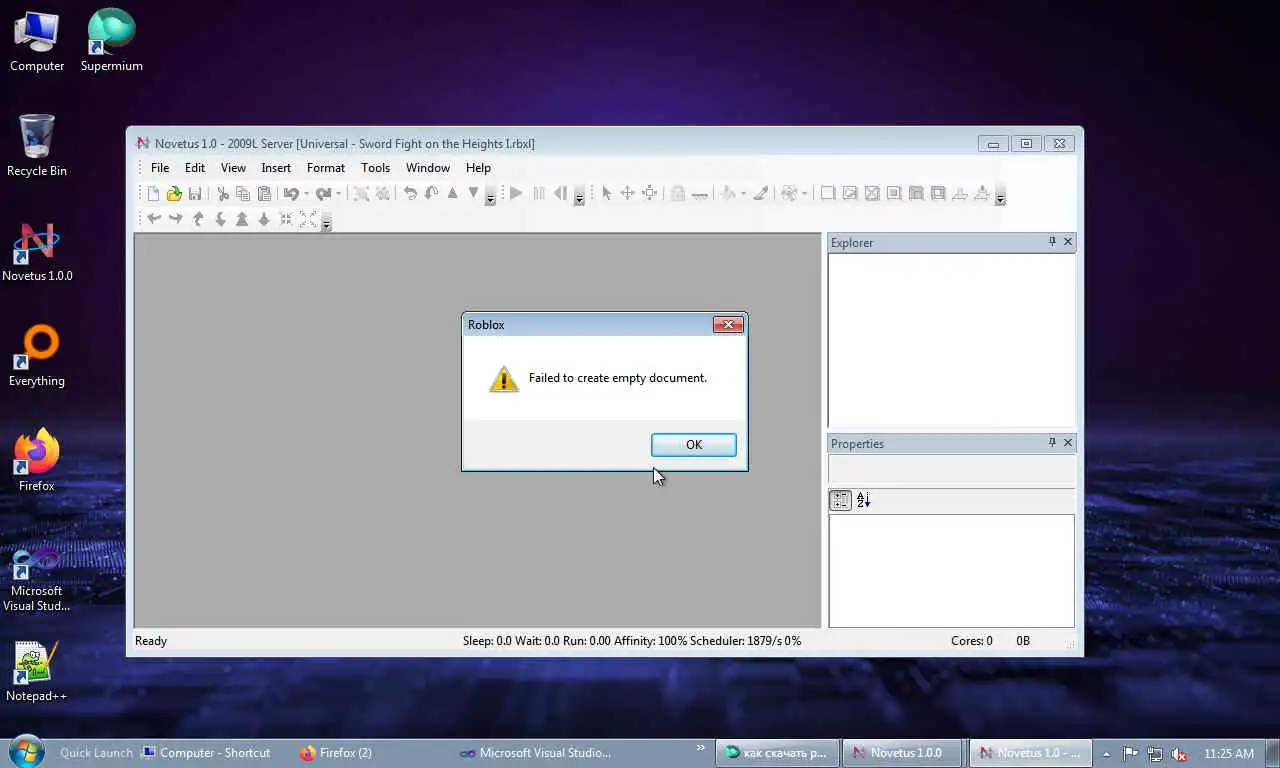The height and width of the screenshot is (768, 1280).
Task: Select the arrow pointer tool
Action: click(606, 194)
